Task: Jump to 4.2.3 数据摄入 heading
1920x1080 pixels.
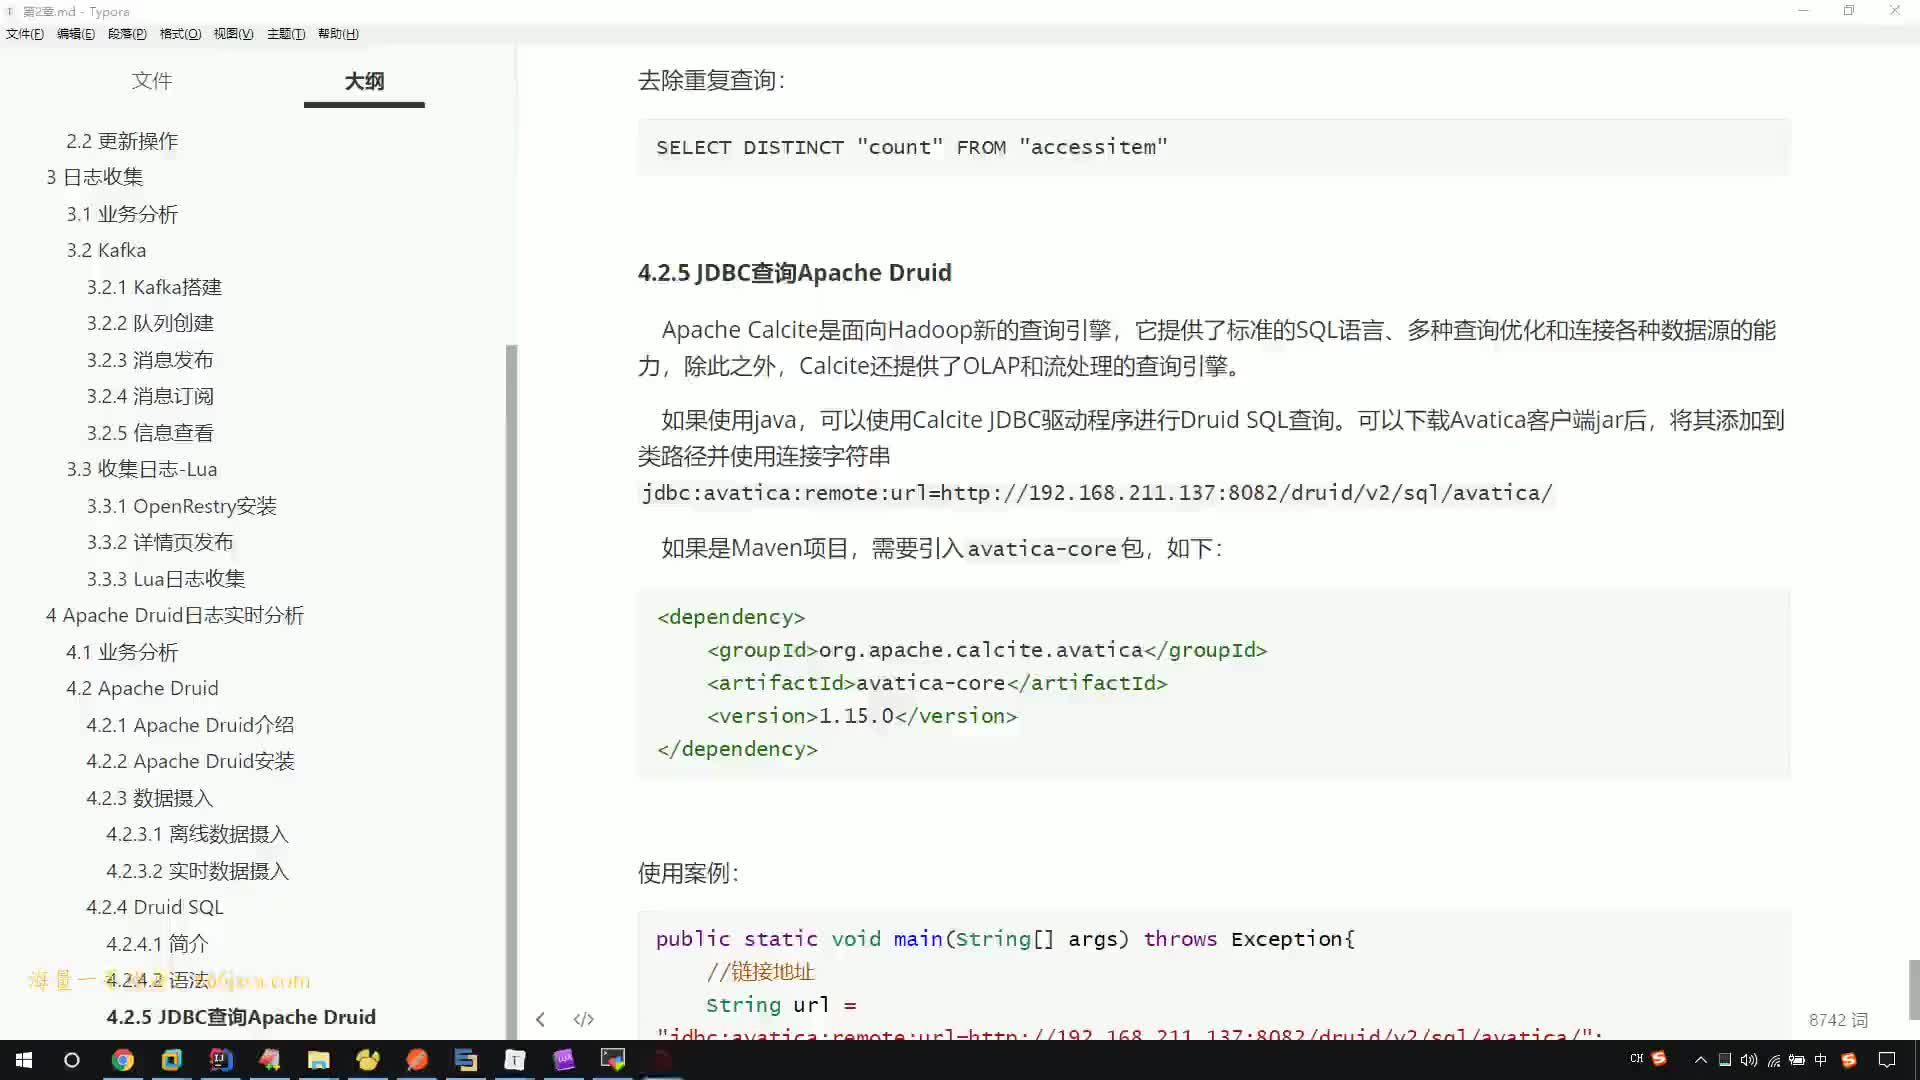Action: coord(150,798)
